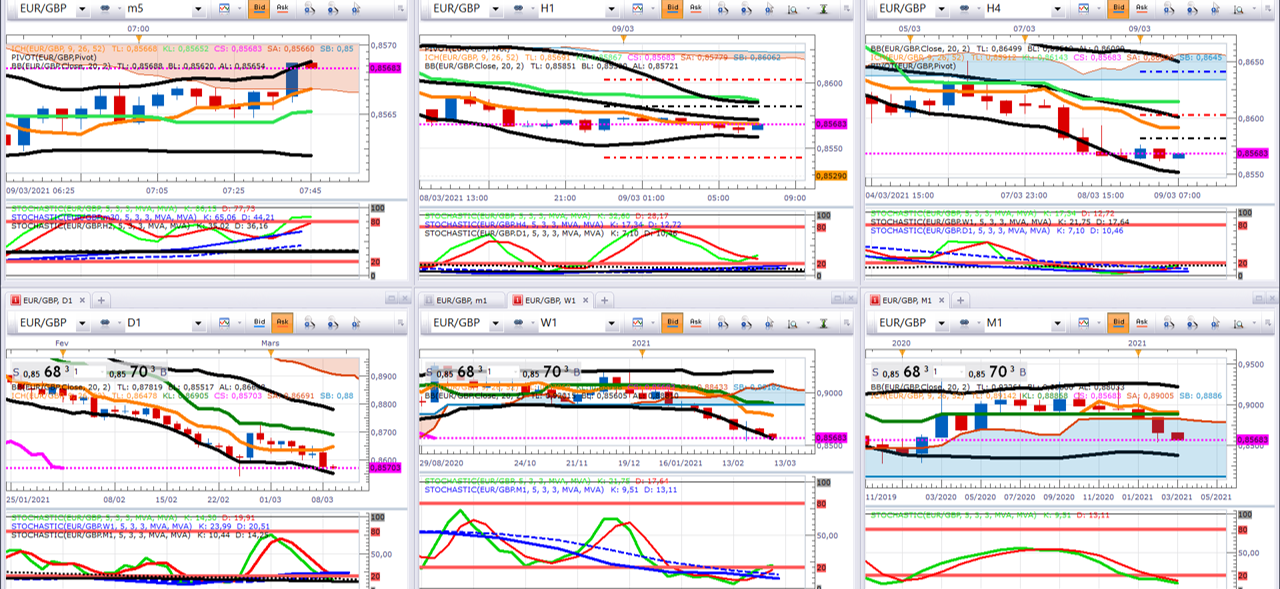This screenshot has width=1280, height=589.
Task: Open the D1 timeframe dropdown
Action: [x=198, y=323]
